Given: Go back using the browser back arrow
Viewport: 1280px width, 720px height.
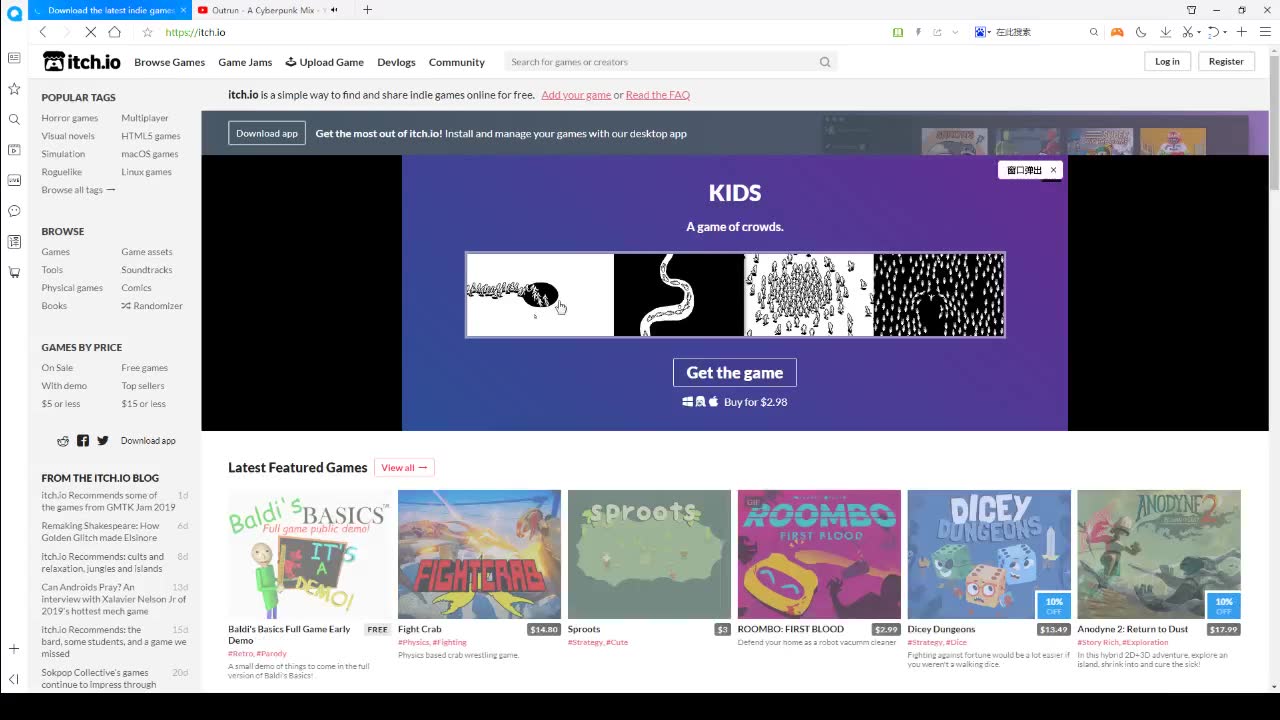Looking at the screenshot, I should (43, 32).
